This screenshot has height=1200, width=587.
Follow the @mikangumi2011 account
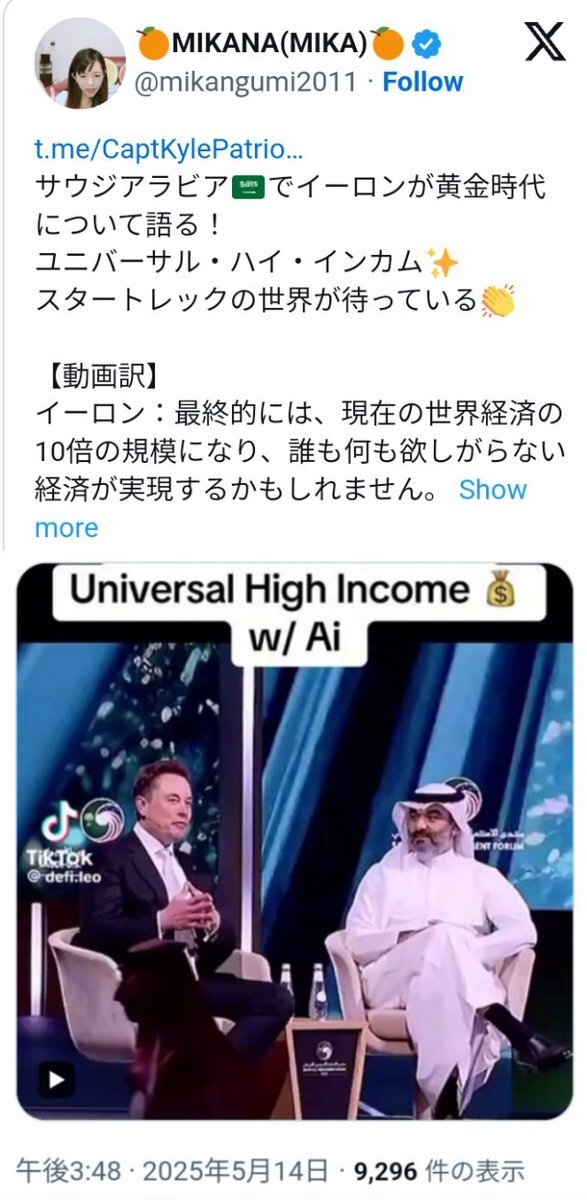click(423, 82)
